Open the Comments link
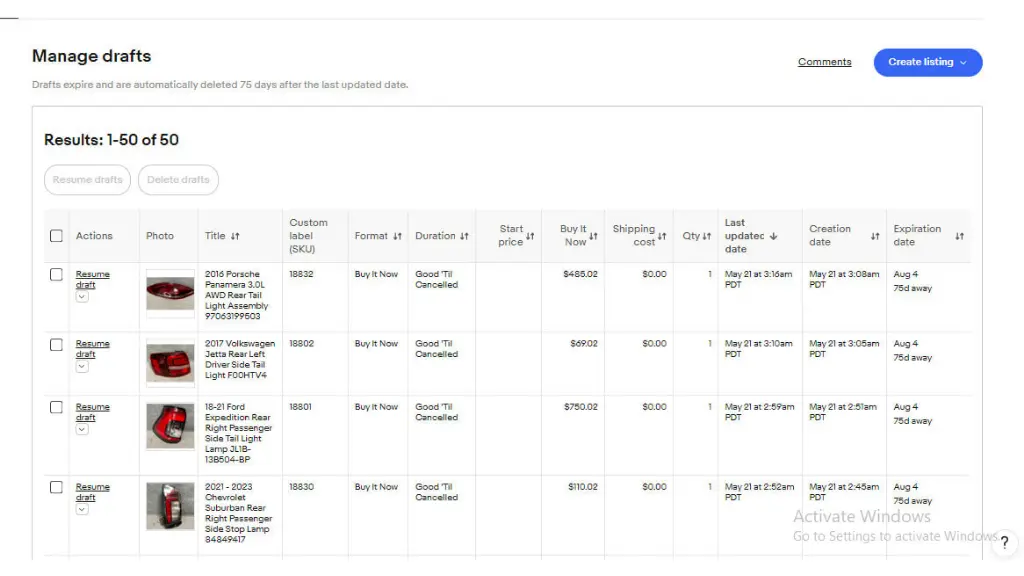The height and width of the screenshot is (576, 1024). [824, 62]
